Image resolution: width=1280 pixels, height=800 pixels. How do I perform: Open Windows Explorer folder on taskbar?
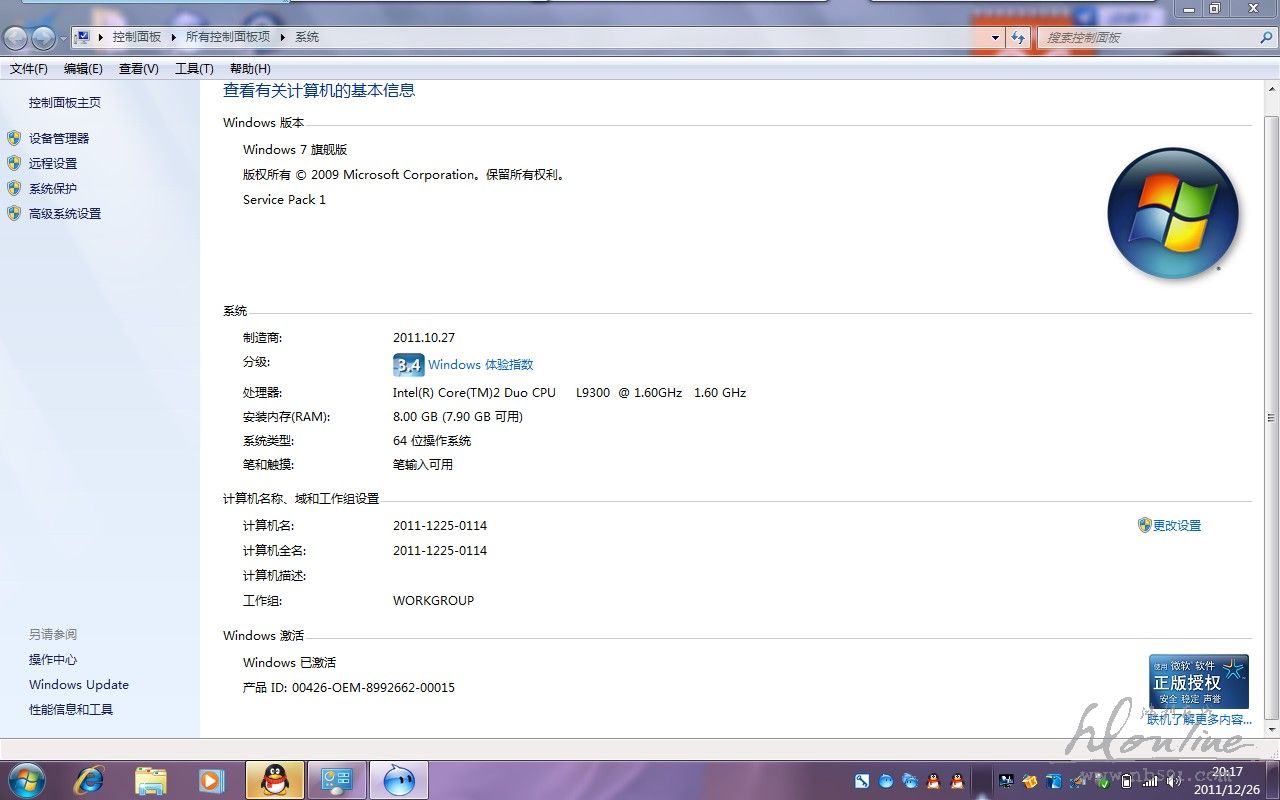[150, 780]
